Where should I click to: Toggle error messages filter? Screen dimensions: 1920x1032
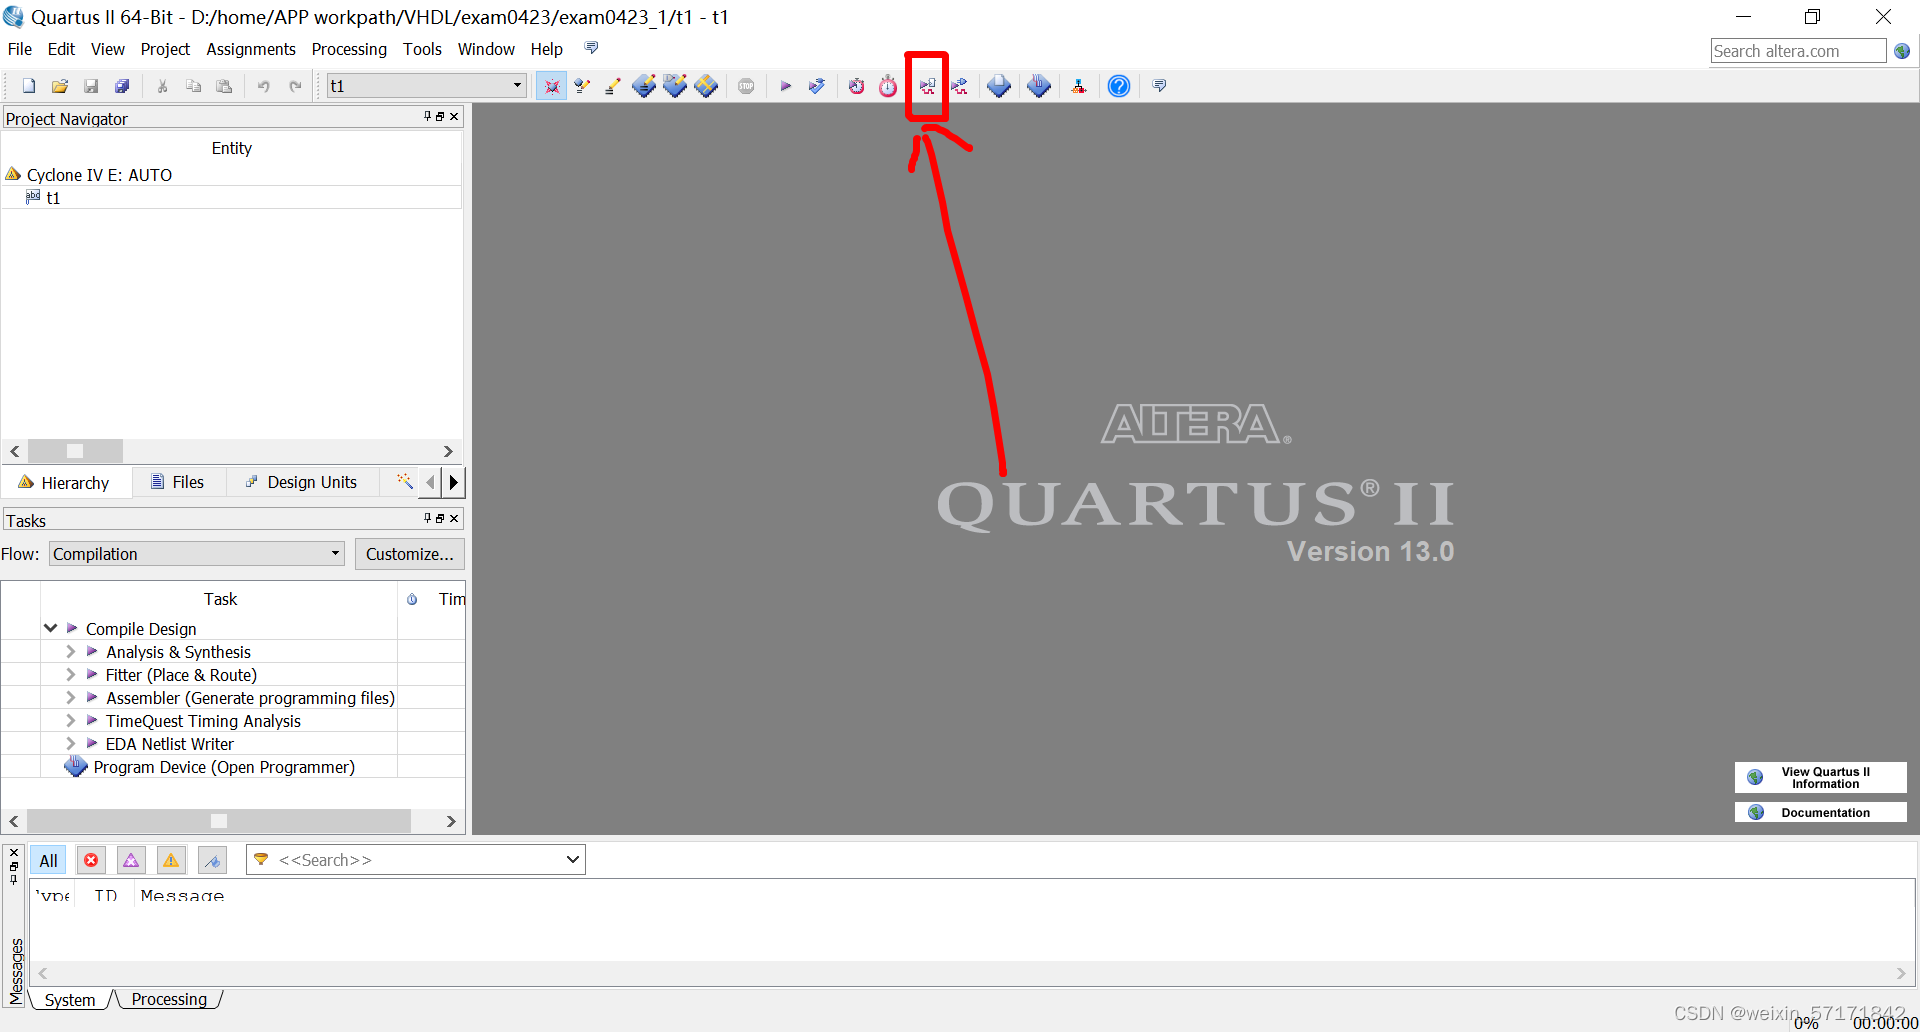[x=91, y=860]
